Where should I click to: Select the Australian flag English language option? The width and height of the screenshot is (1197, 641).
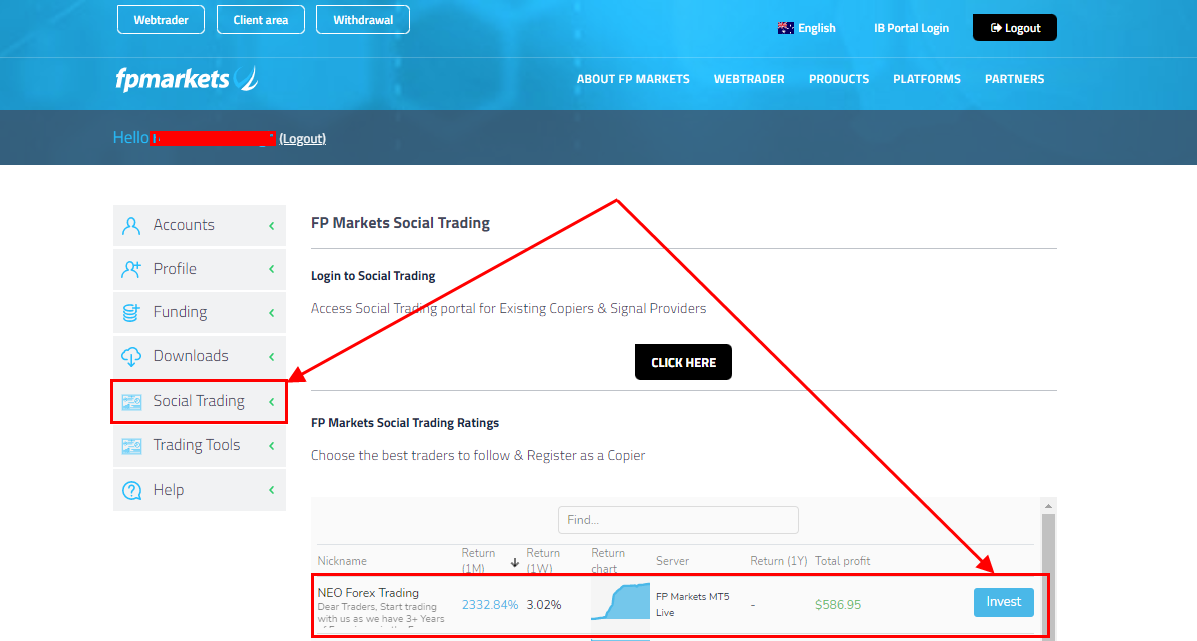tap(806, 28)
